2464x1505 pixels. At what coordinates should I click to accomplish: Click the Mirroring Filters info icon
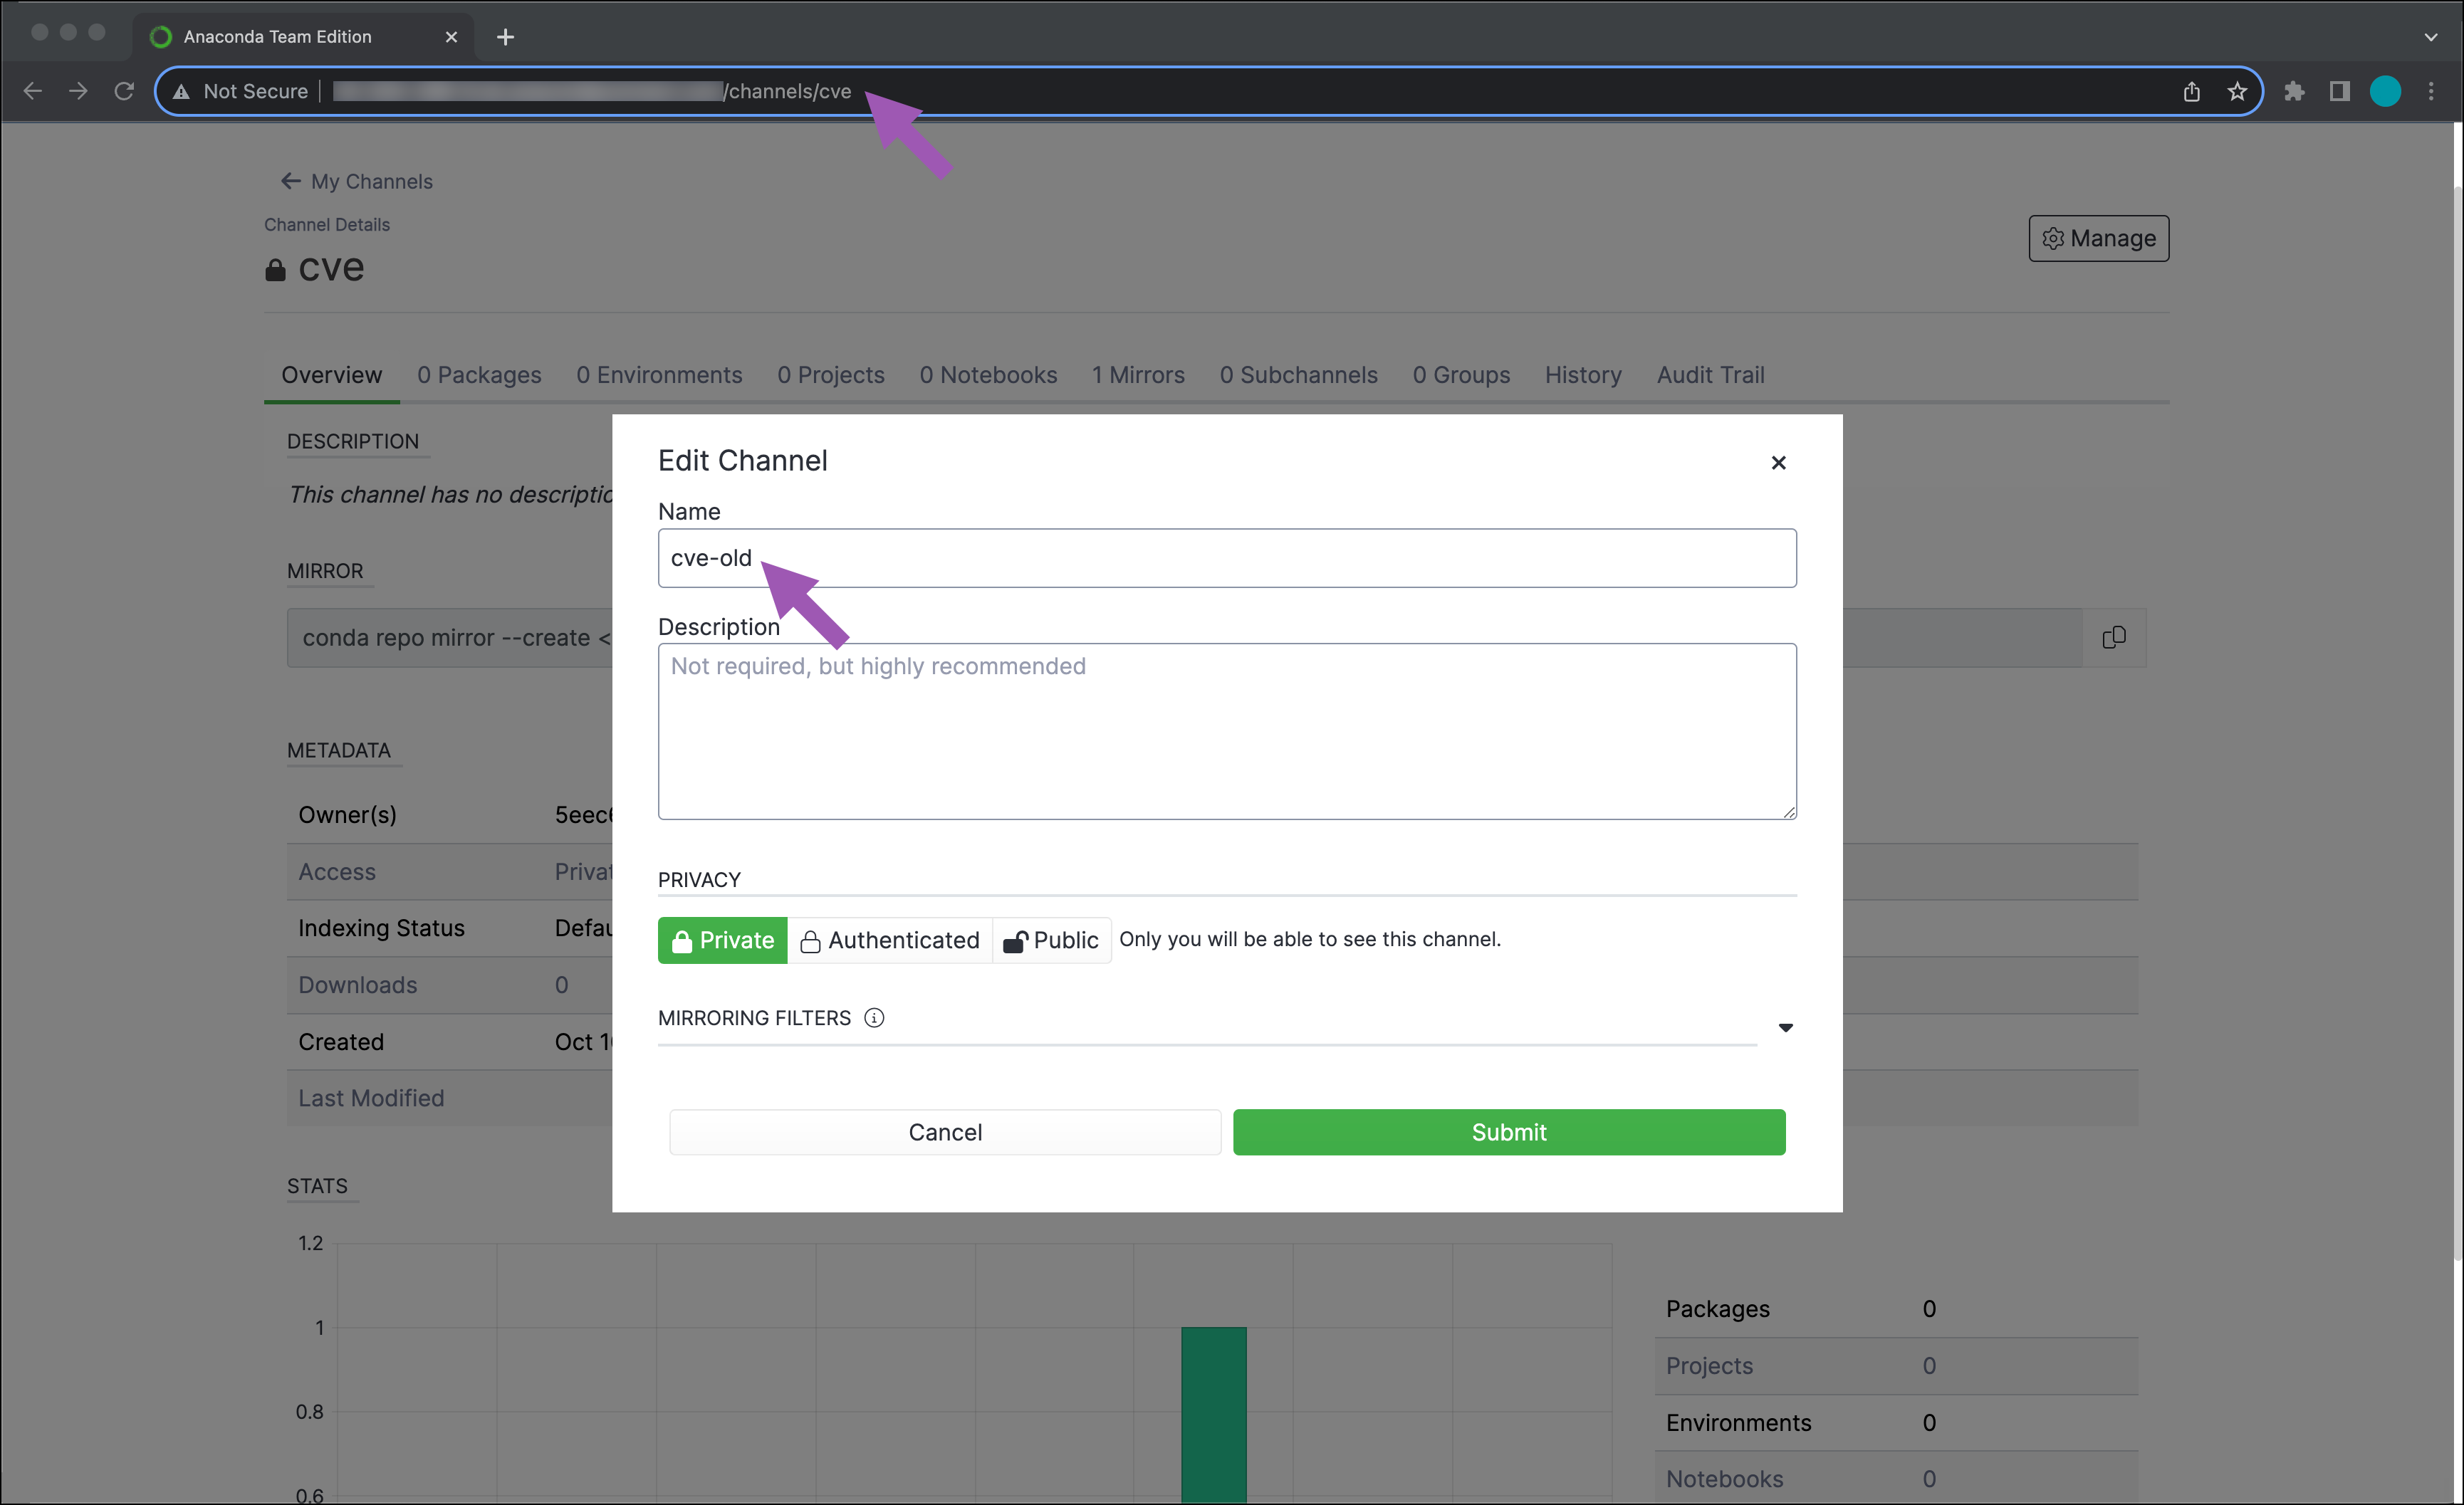point(874,1017)
